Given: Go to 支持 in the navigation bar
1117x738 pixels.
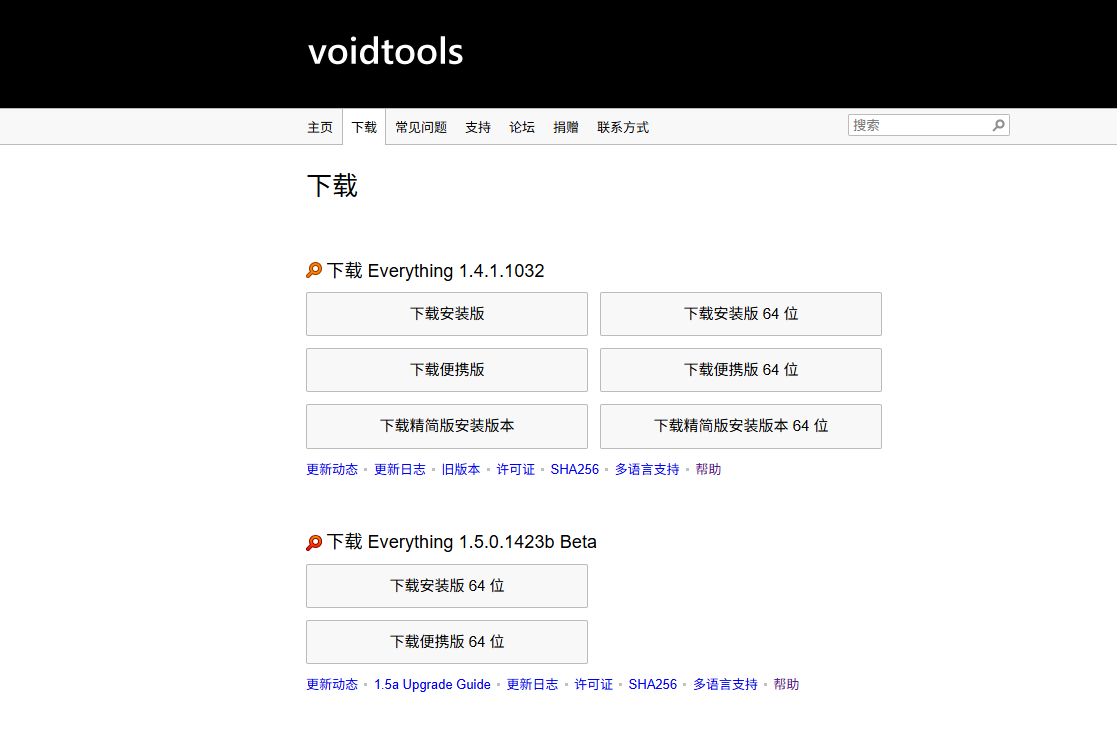Looking at the screenshot, I should 478,128.
